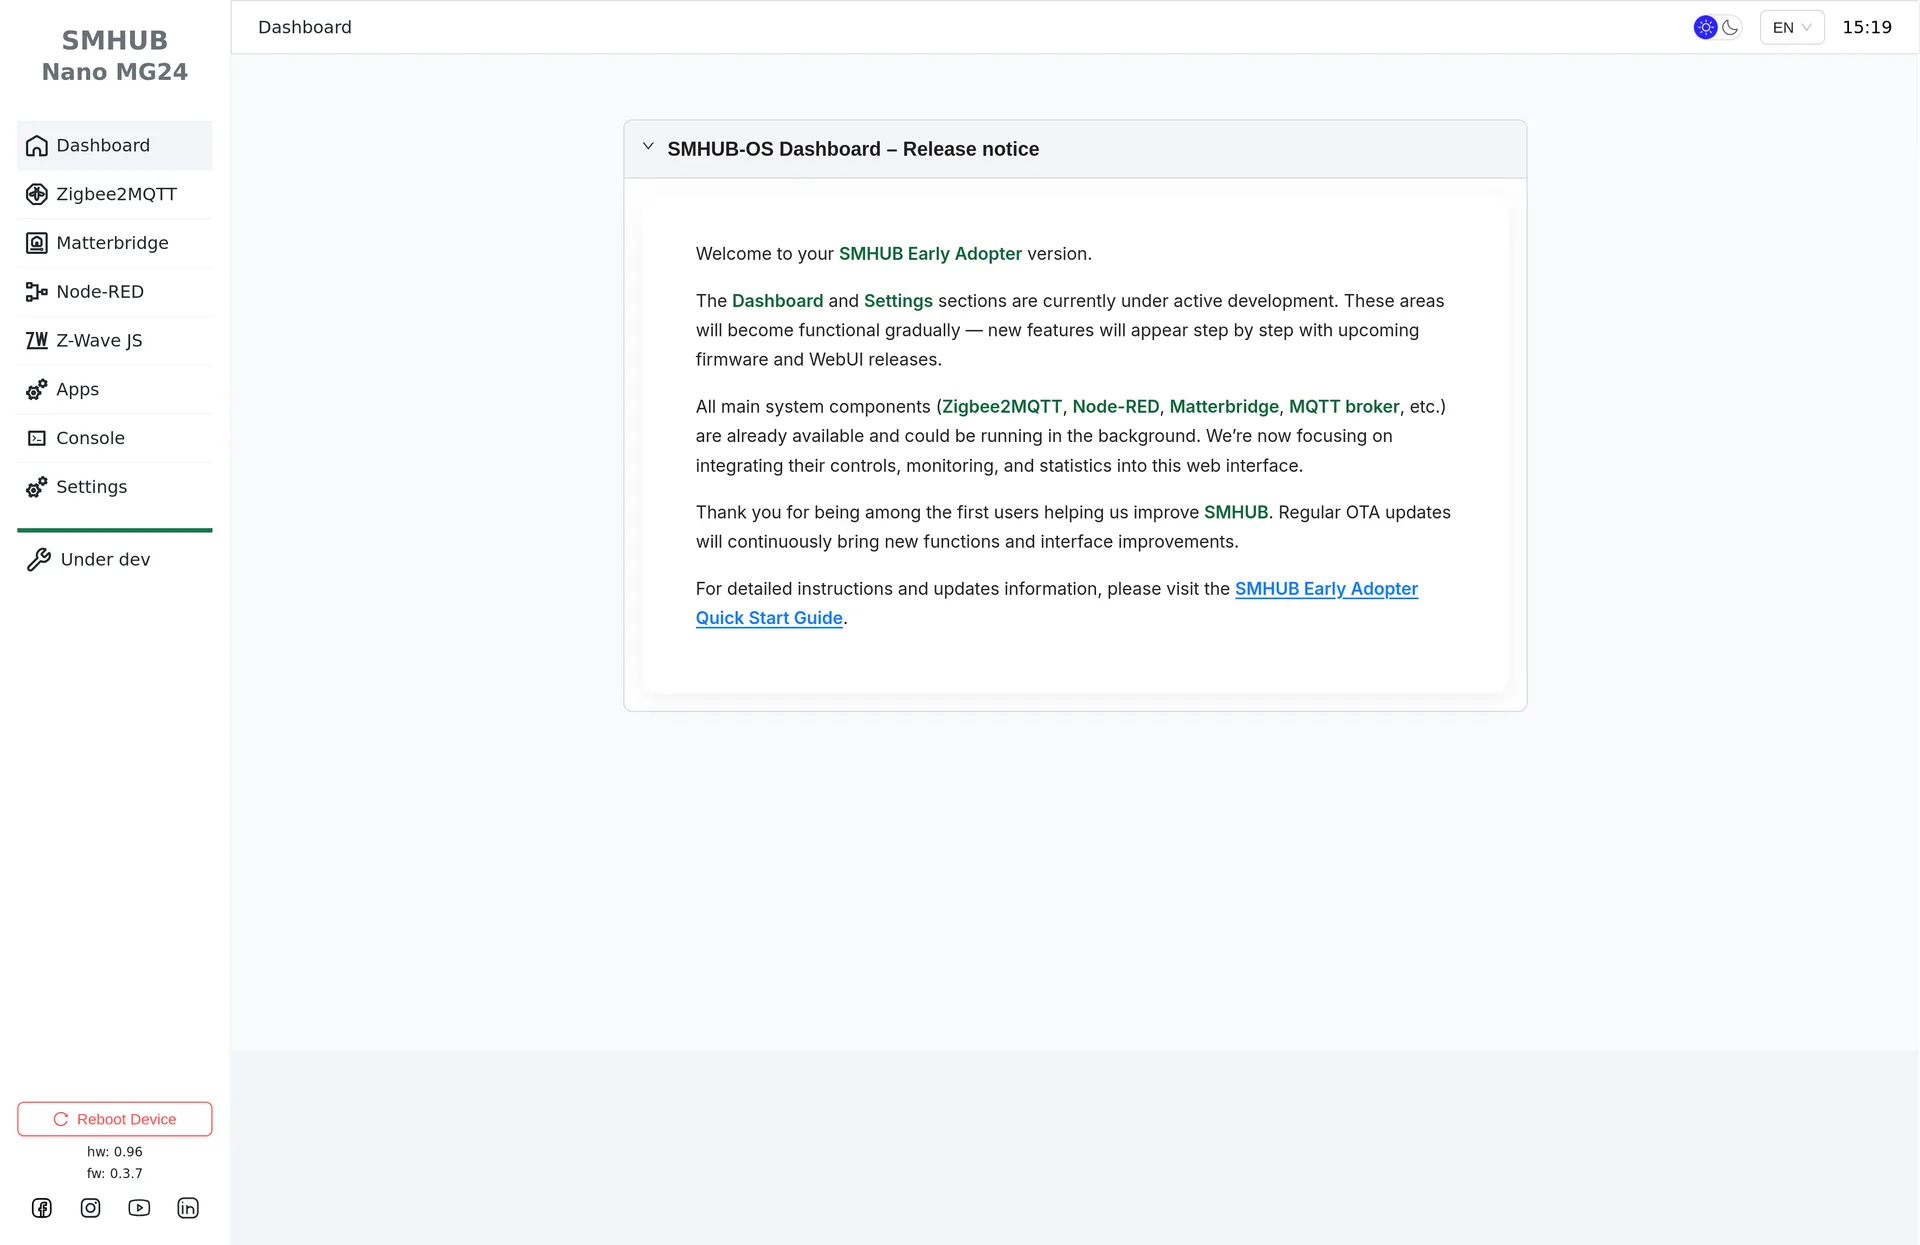Open the EN language dropdown
Screen dimensions: 1920x1245
click(1791, 27)
